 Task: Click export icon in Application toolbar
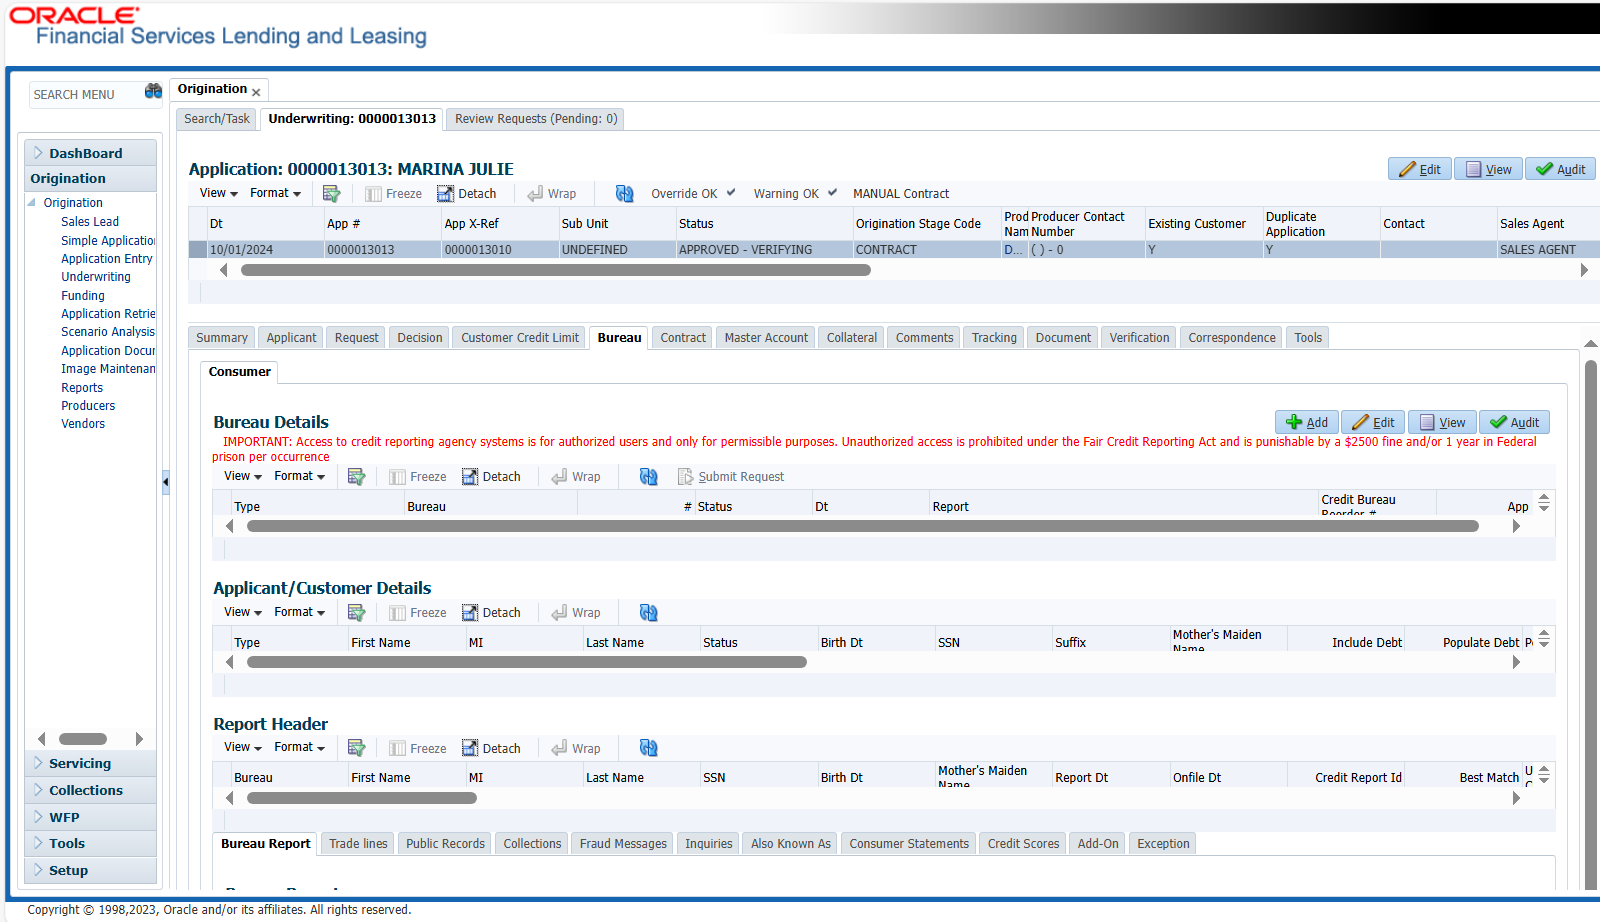coord(331,194)
